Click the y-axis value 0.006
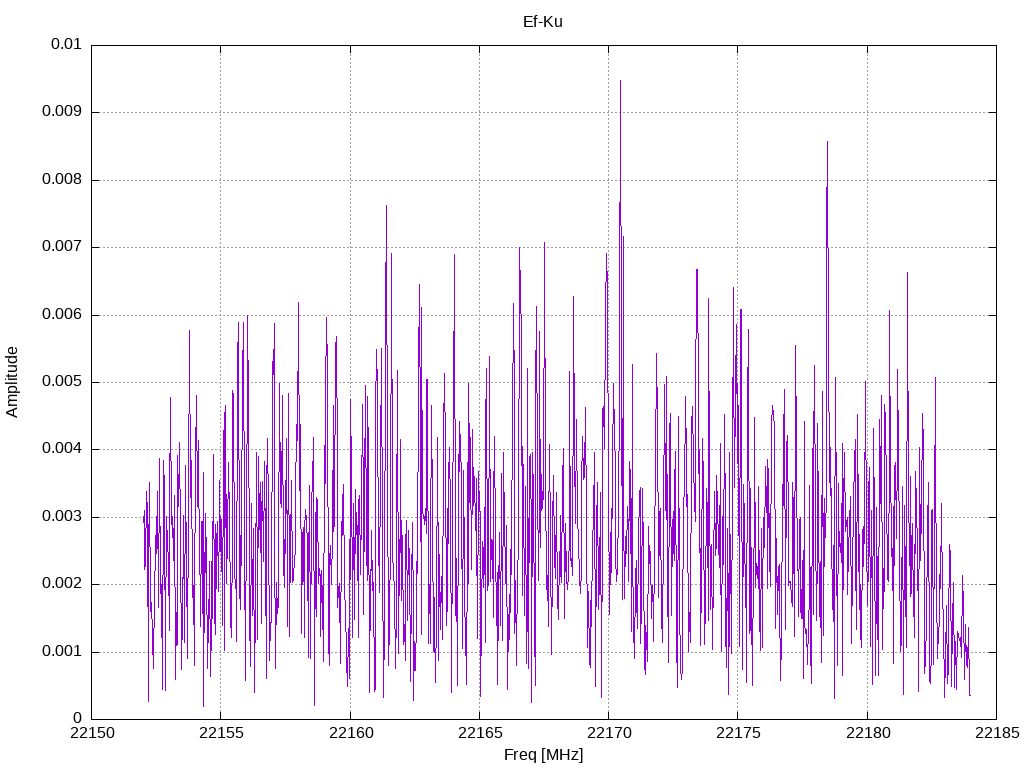The height and width of the screenshot is (768, 1024). pyautogui.click(x=61, y=314)
